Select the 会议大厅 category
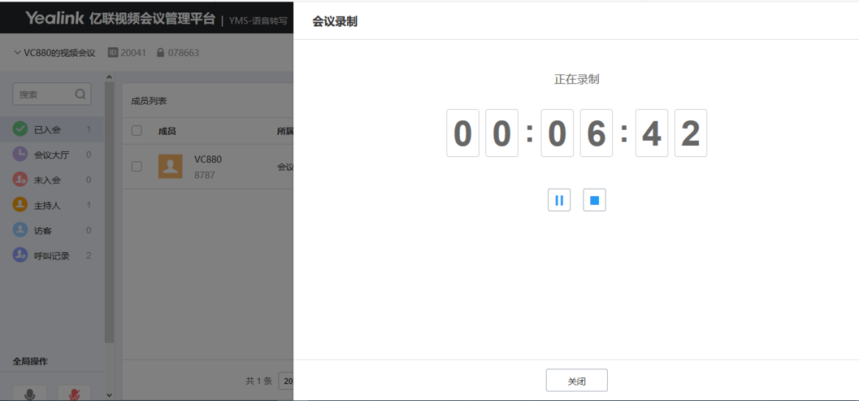 click(52, 154)
